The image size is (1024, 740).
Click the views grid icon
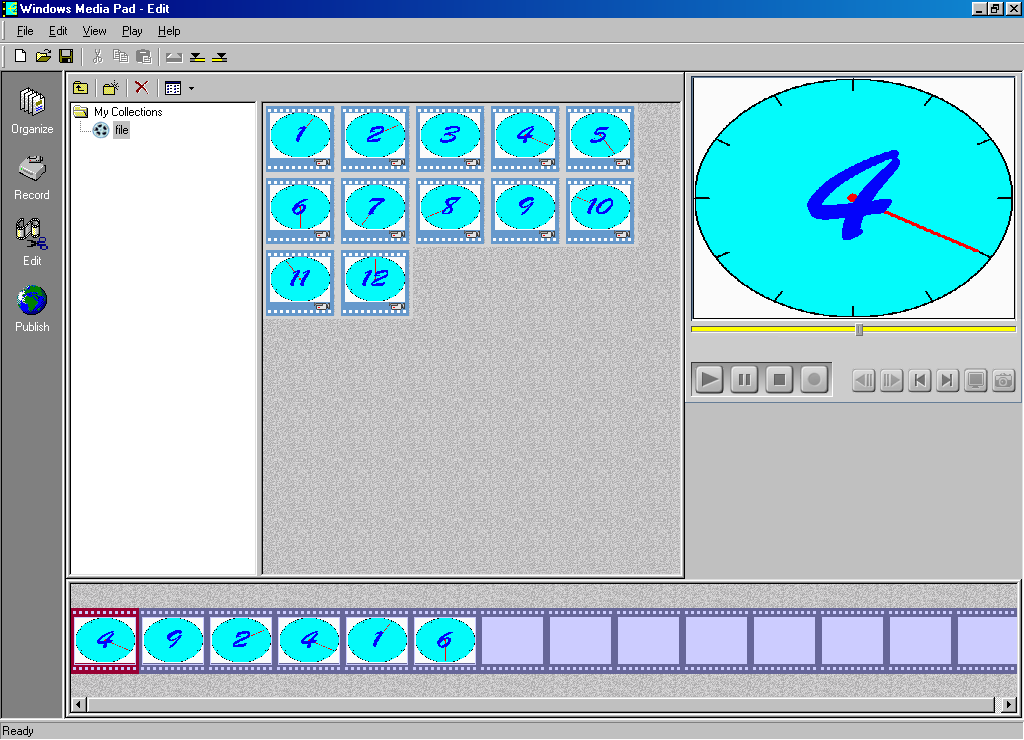[173, 88]
